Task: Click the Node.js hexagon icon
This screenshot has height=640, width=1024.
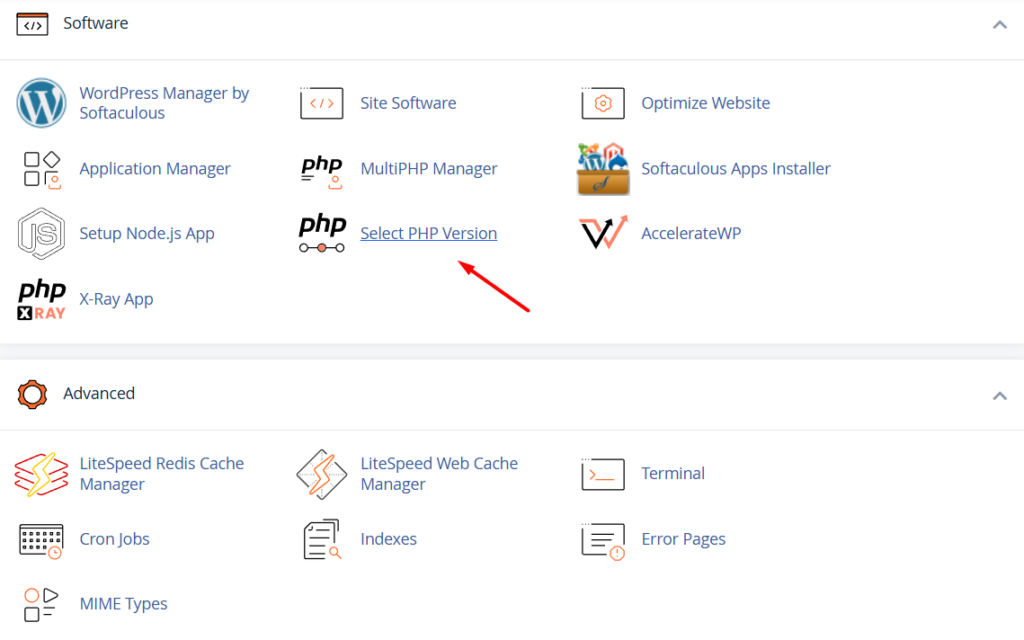Action: click(x=41, y=234)
